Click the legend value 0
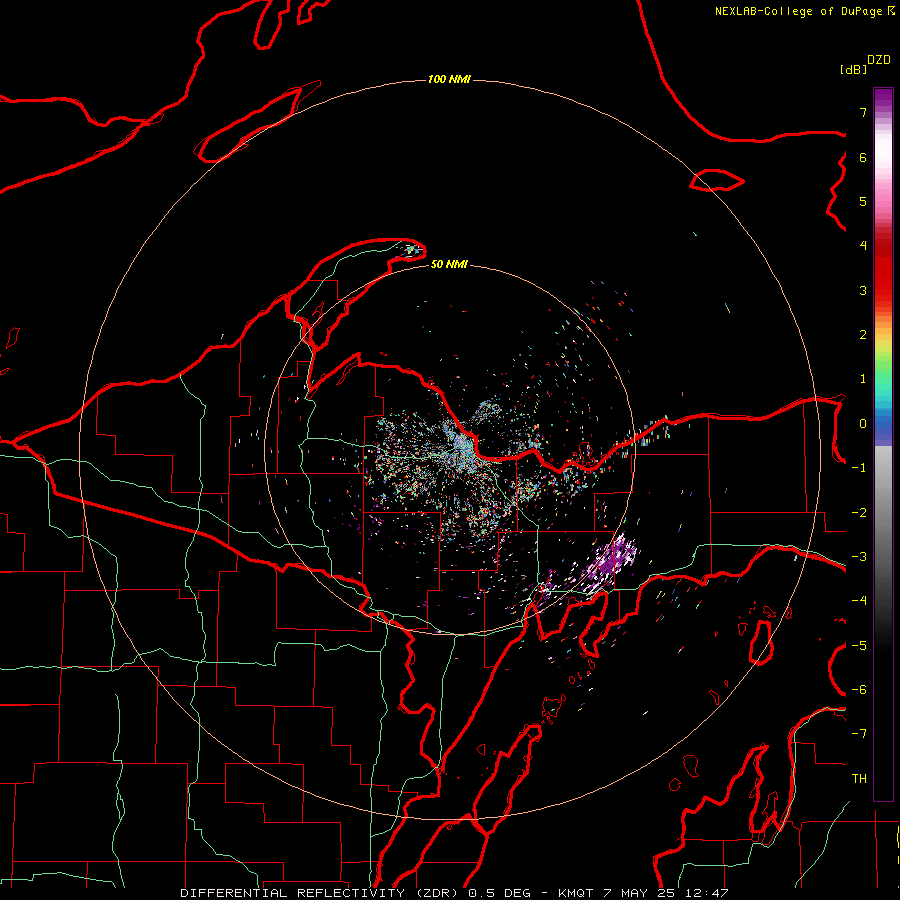The height and width of the screenshot is (900, 900). click(x=863, y=424)
